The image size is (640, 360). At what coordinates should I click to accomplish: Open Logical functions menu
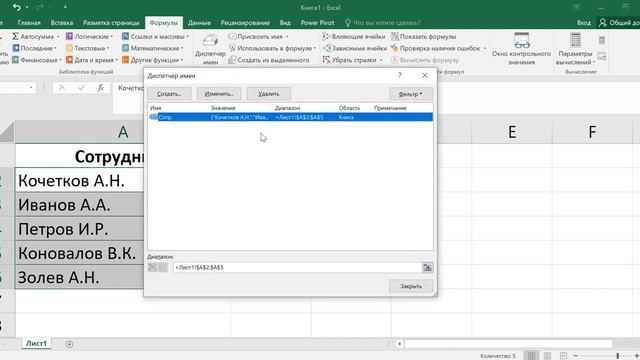(x=89, y=36)
